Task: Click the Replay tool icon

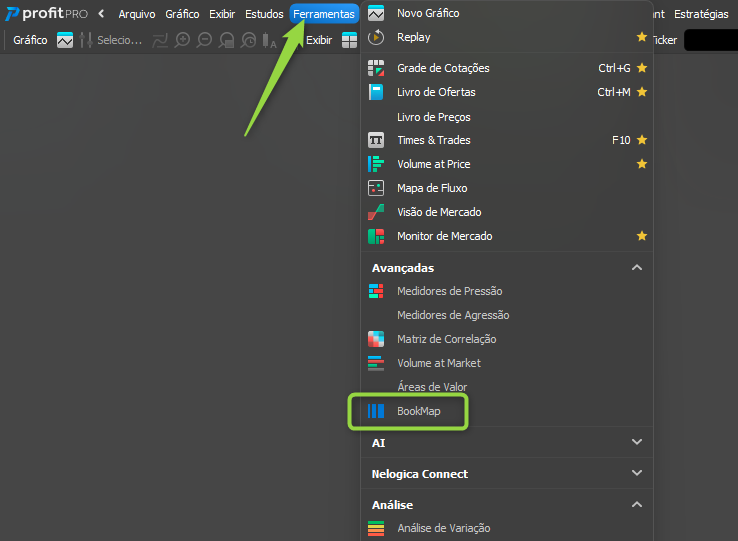Action: (376, 37)
